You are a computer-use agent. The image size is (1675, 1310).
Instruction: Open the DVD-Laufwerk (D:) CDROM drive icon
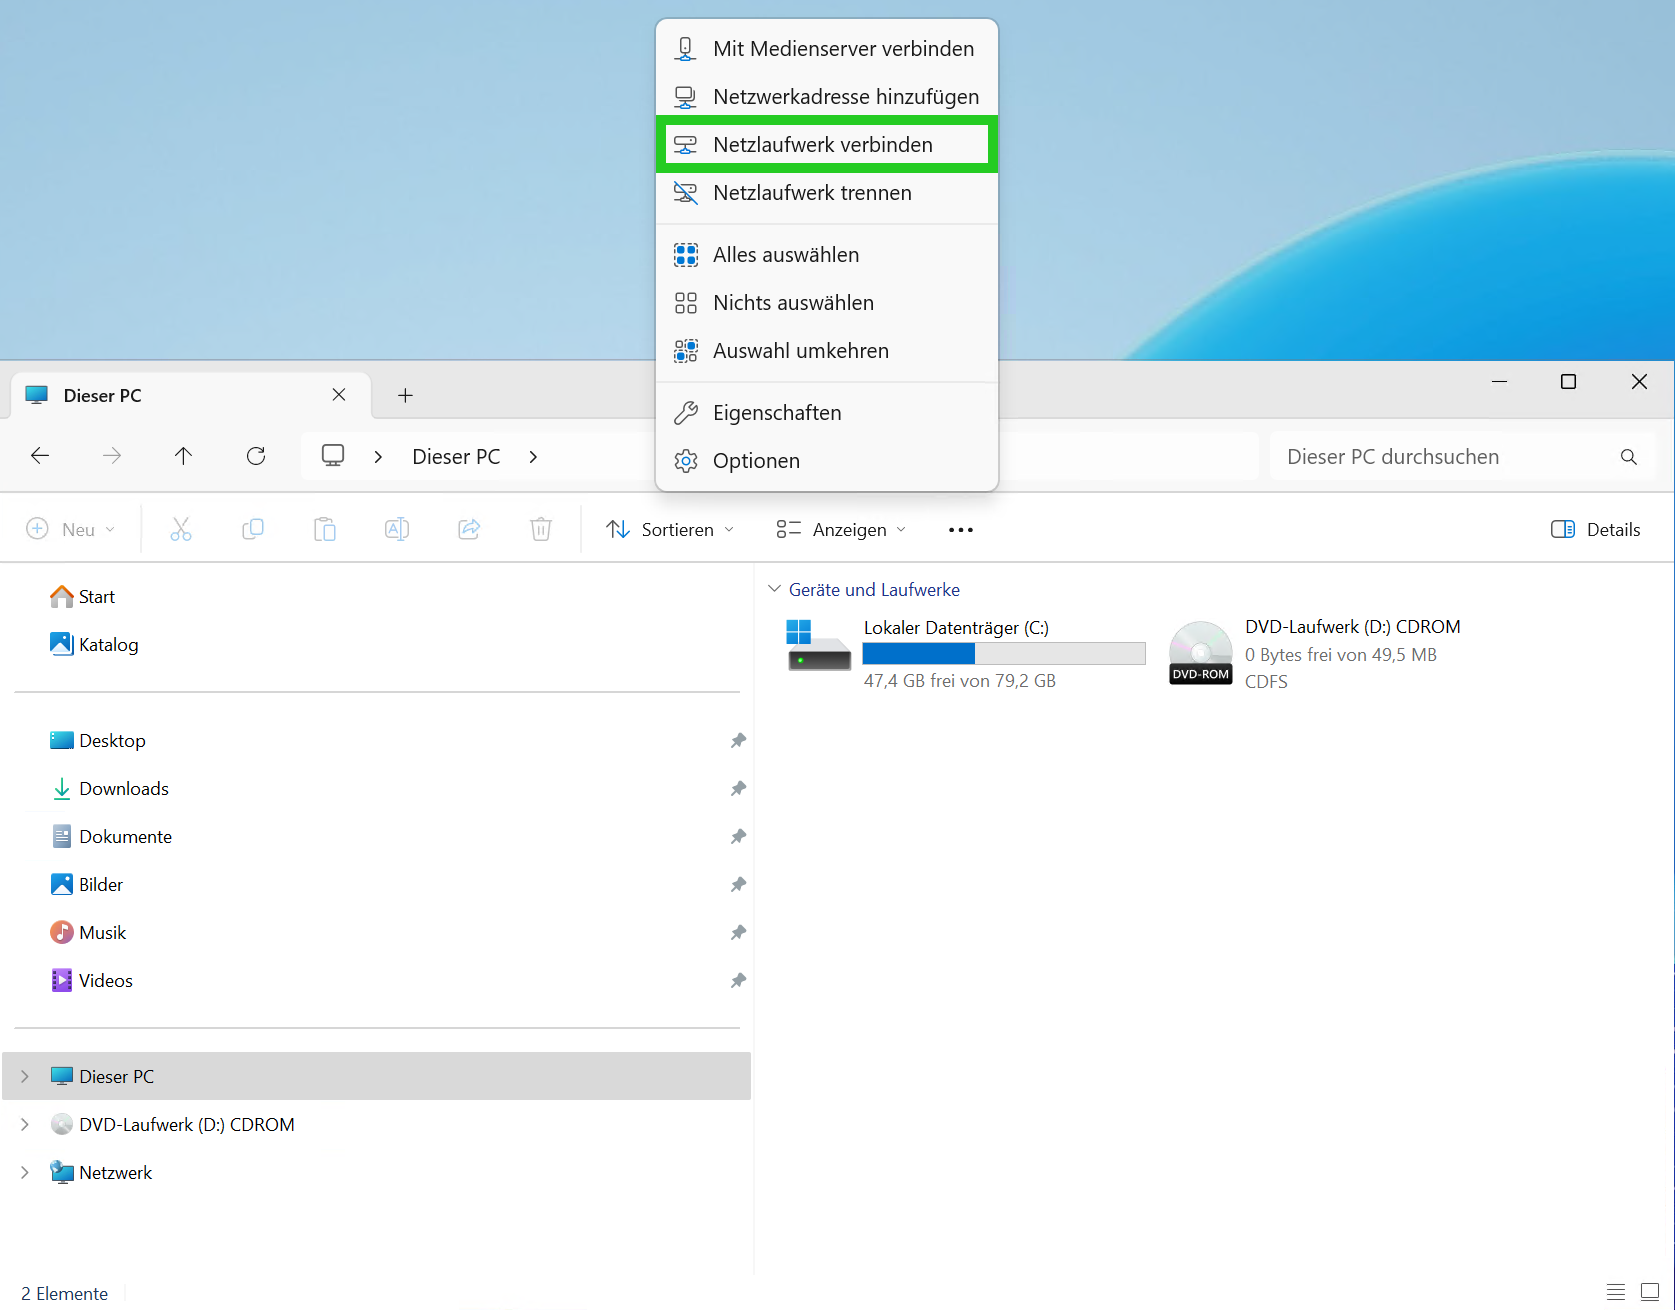(1200, 650)
